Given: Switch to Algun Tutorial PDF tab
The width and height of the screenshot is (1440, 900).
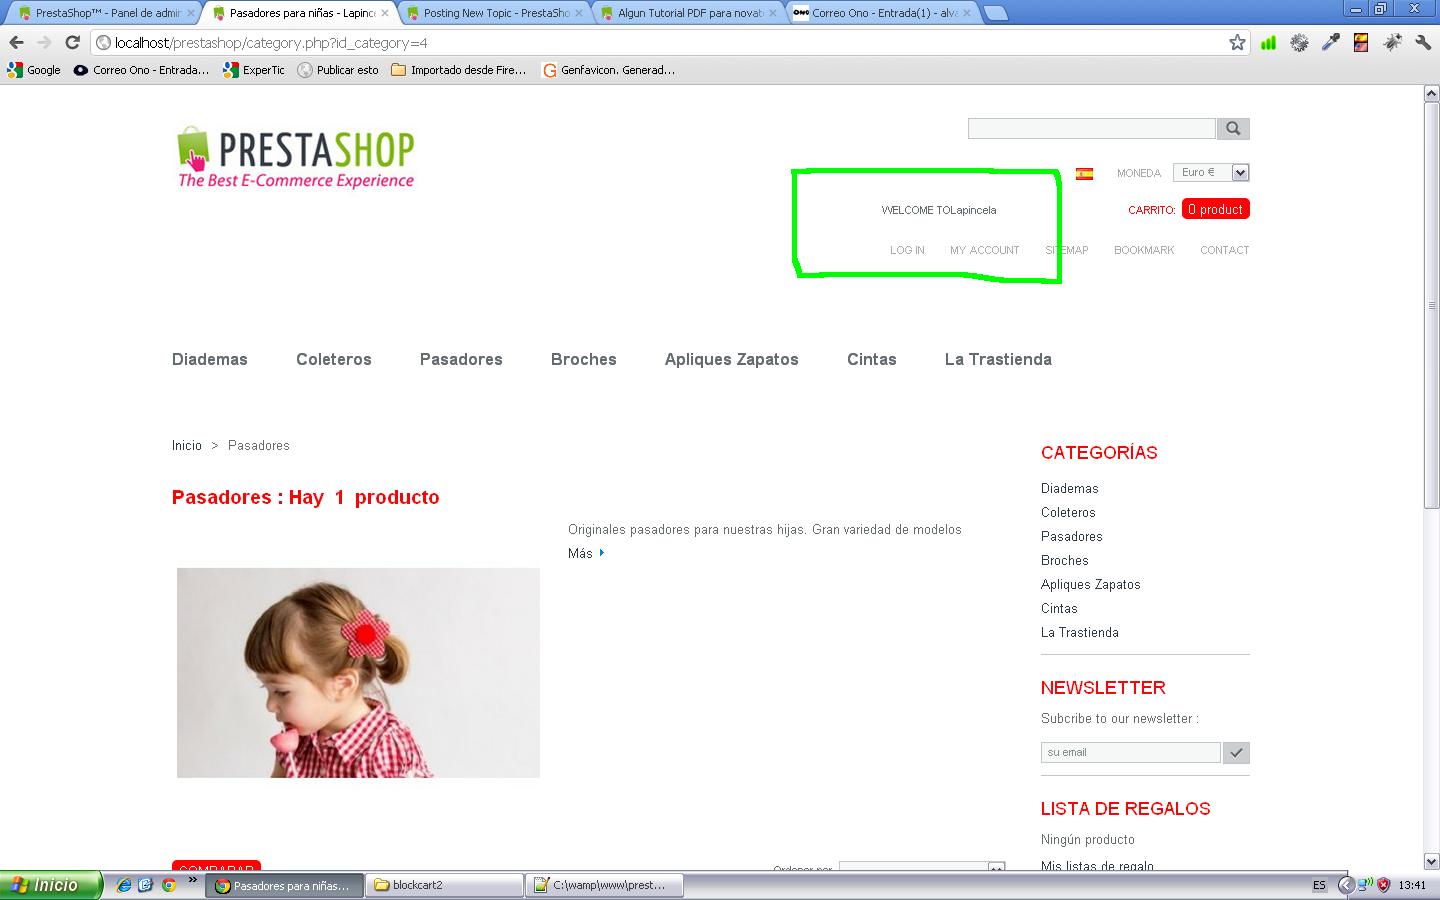Looking at the screenshot, I should click(690, 13).
